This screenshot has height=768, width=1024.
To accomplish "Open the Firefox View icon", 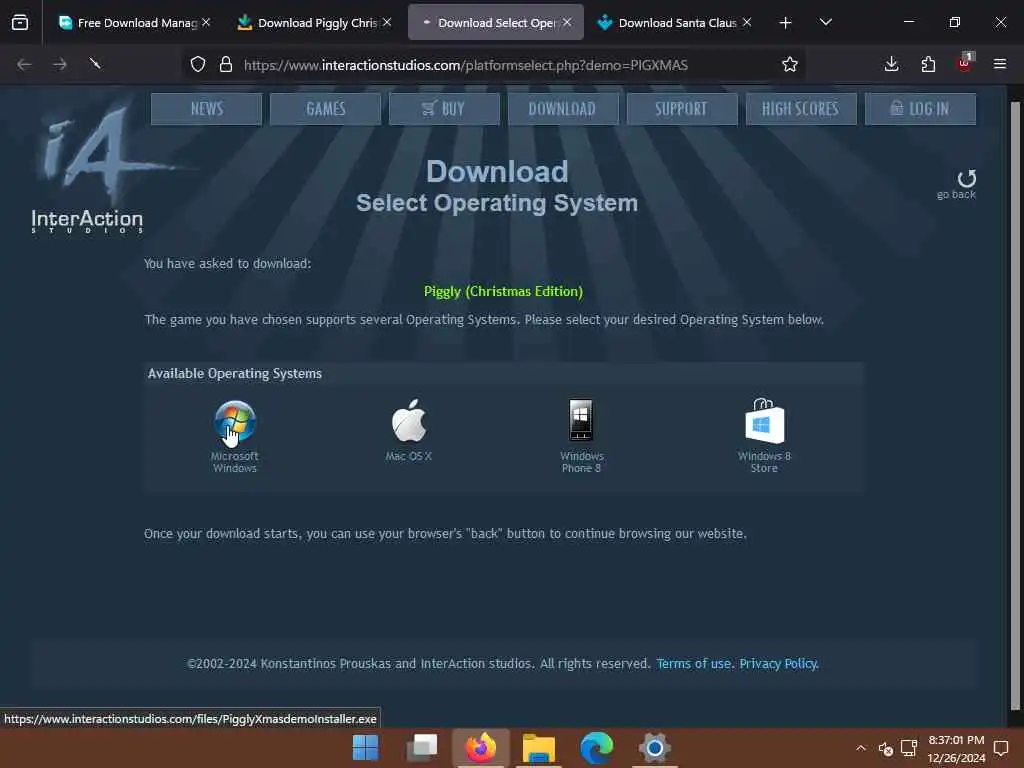I will tap(20, 23).
